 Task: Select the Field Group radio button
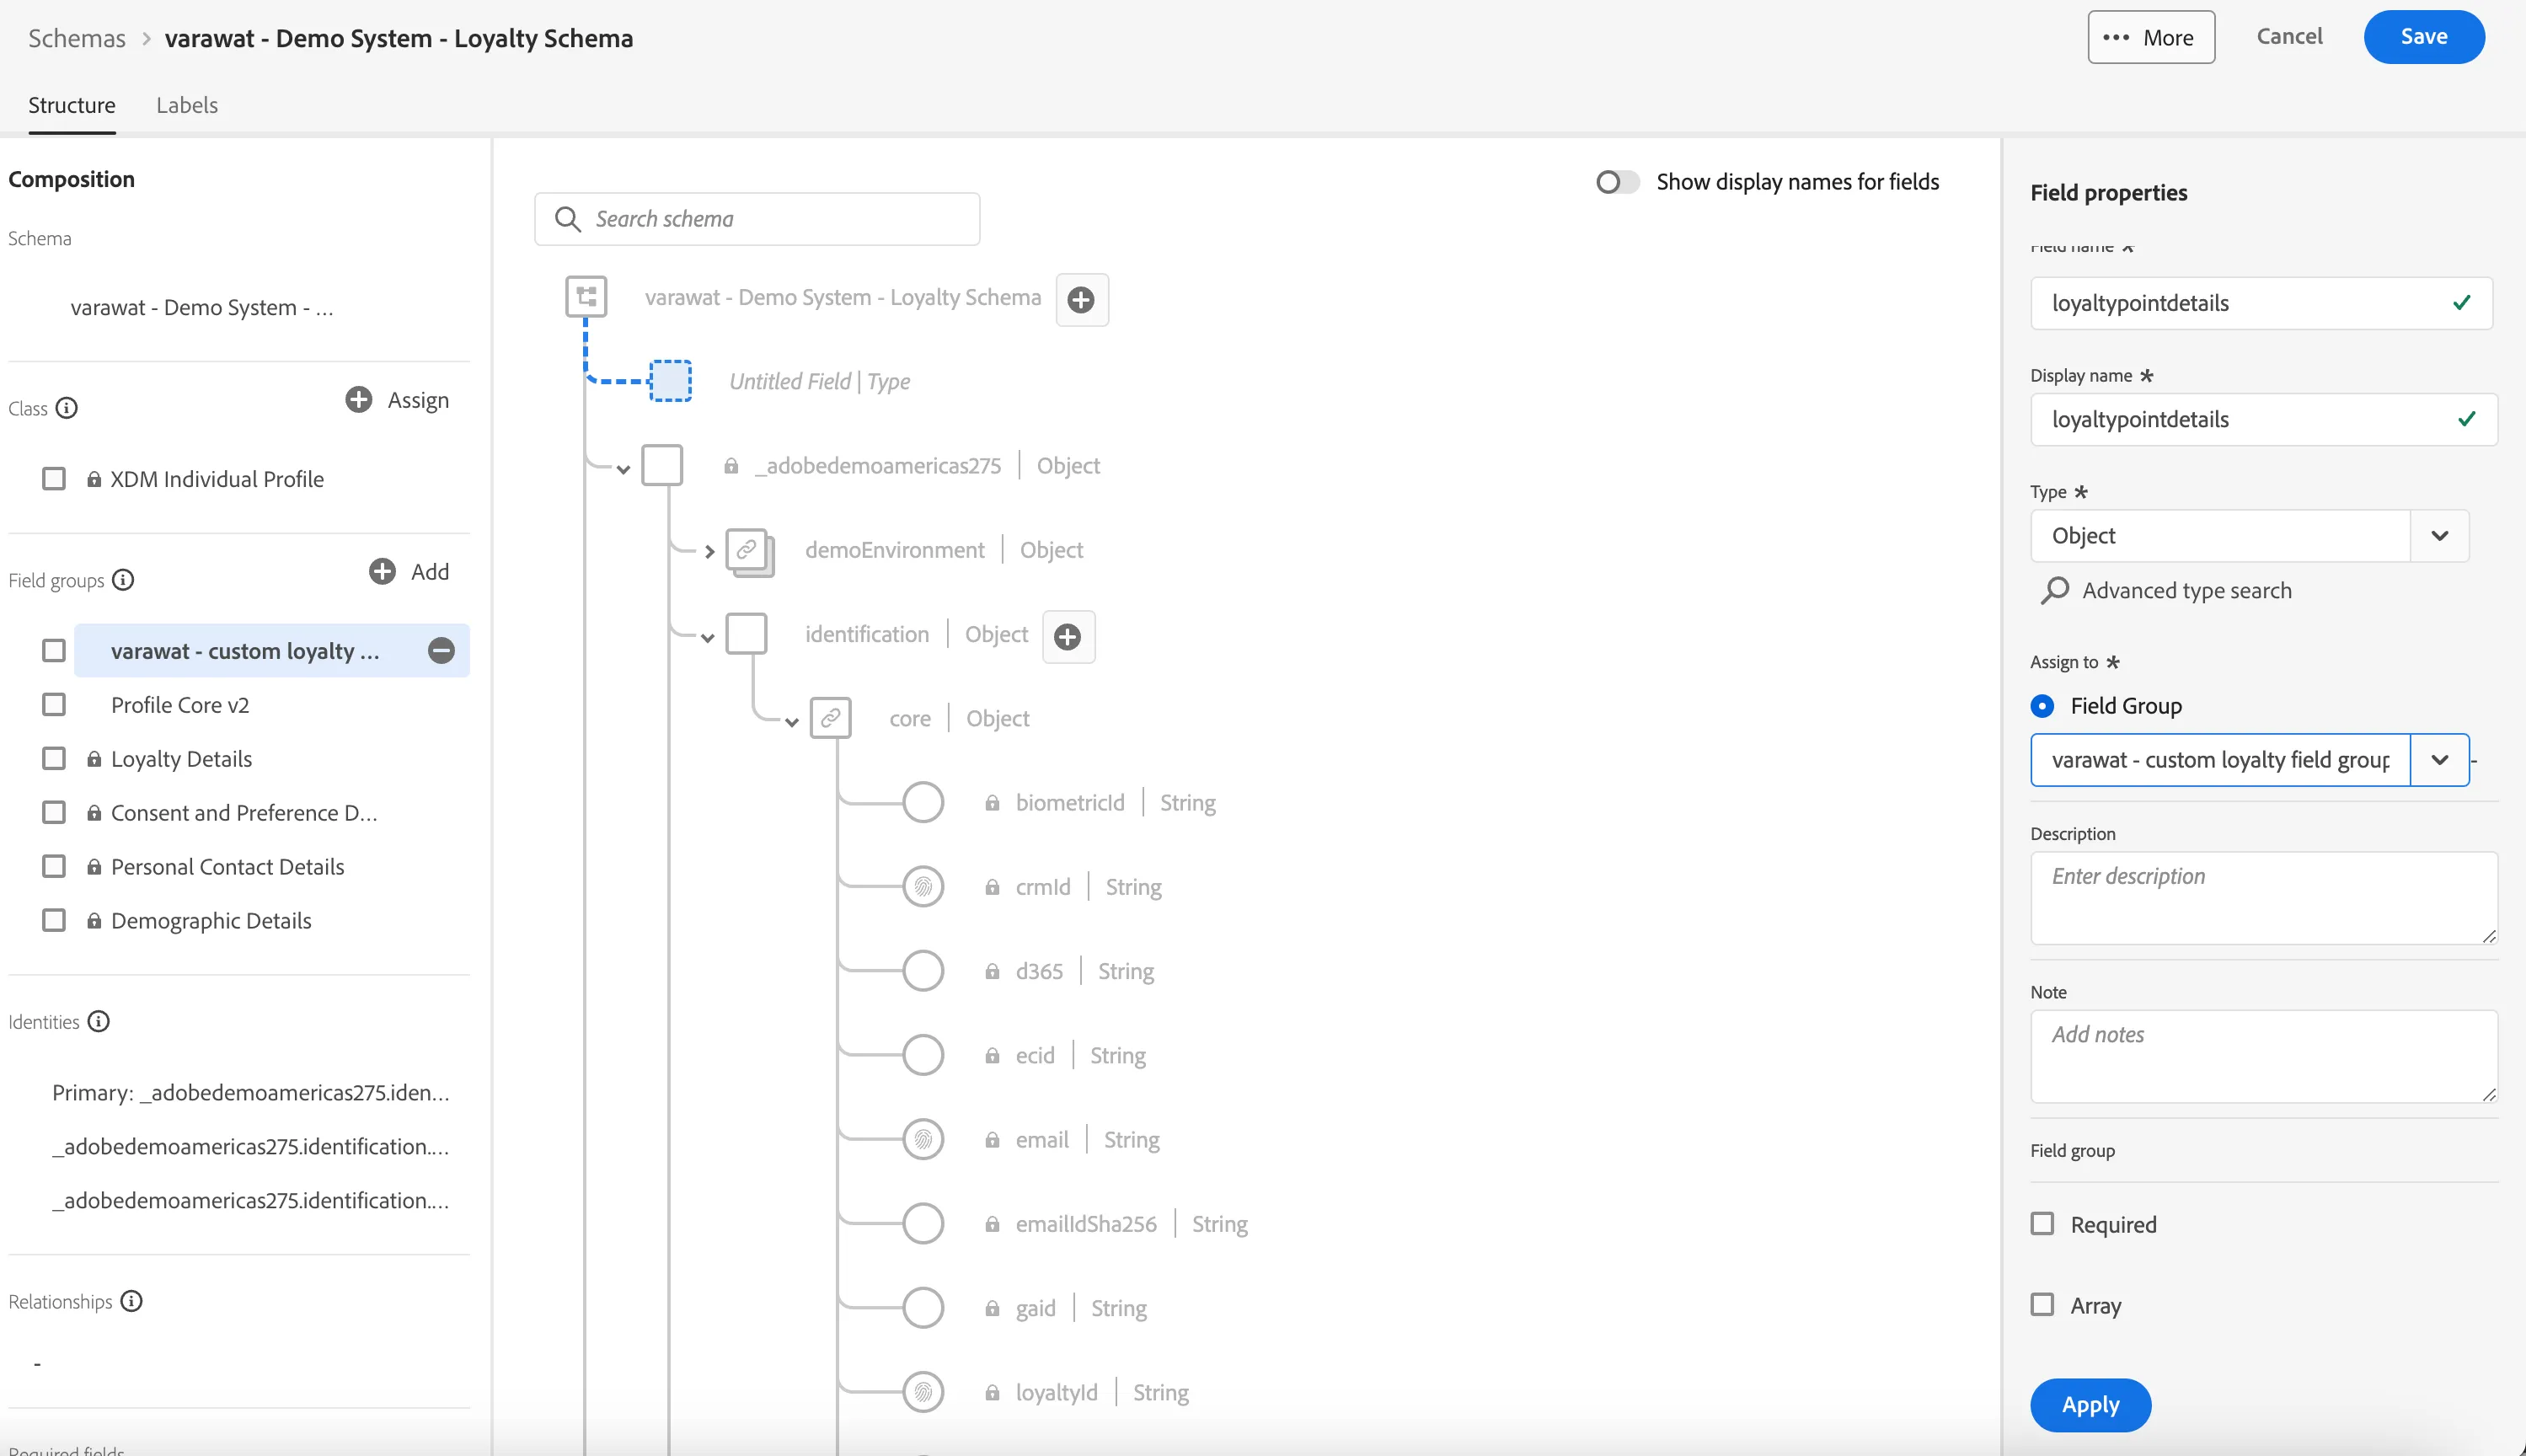[2042, 706]
